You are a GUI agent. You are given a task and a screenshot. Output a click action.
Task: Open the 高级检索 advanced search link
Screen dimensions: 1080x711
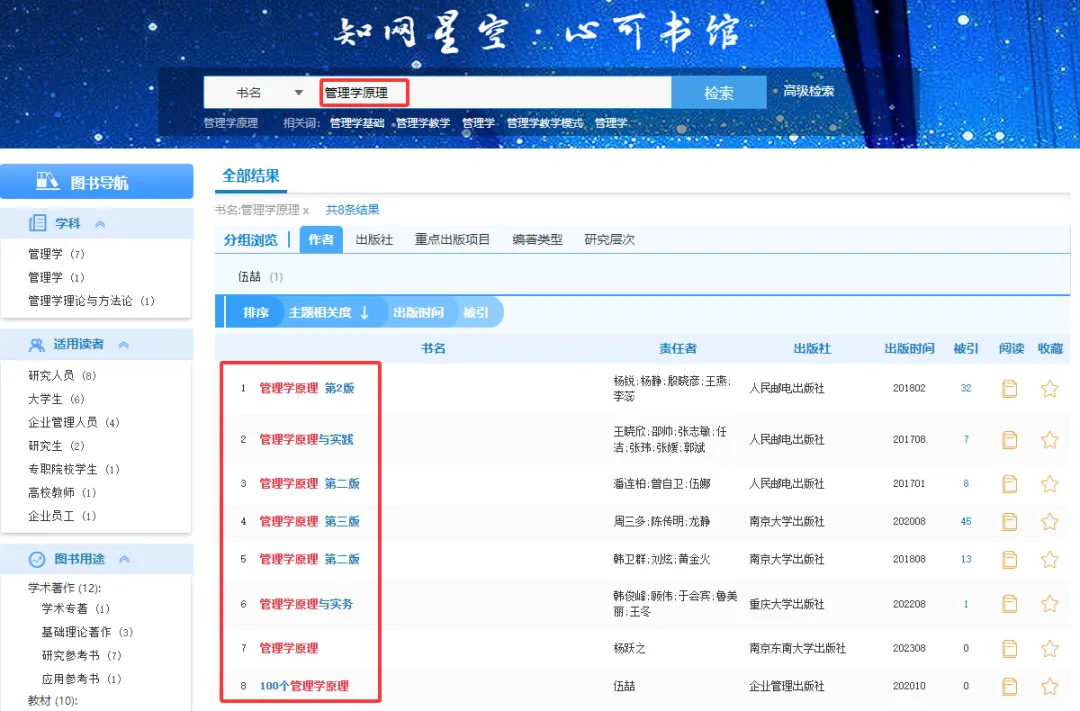point(808,91)
